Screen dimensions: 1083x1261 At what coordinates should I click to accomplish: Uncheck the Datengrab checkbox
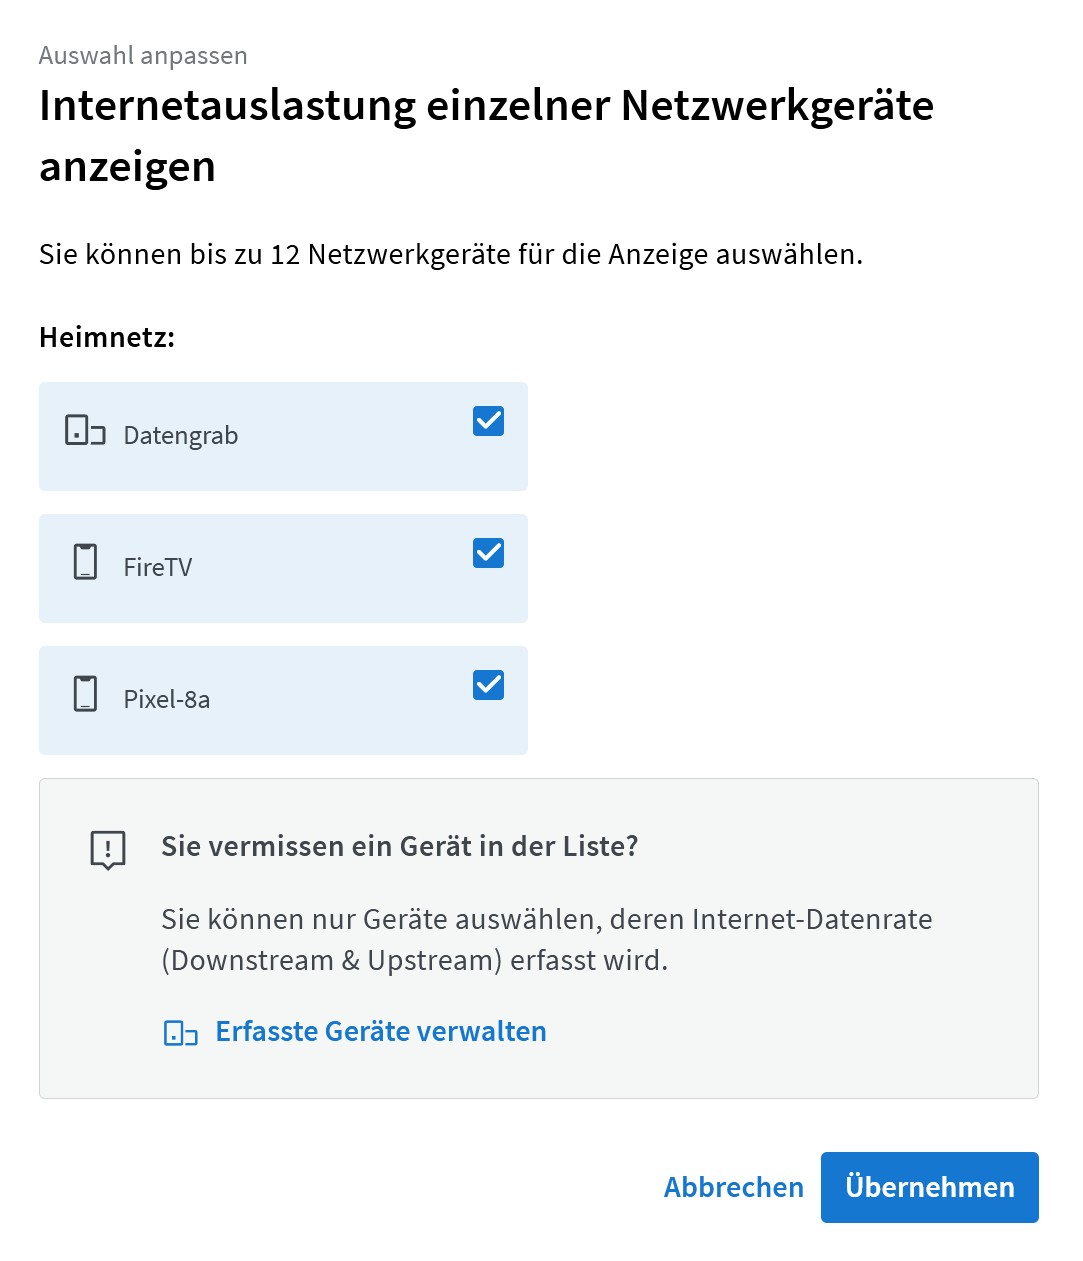pos(488,421)
